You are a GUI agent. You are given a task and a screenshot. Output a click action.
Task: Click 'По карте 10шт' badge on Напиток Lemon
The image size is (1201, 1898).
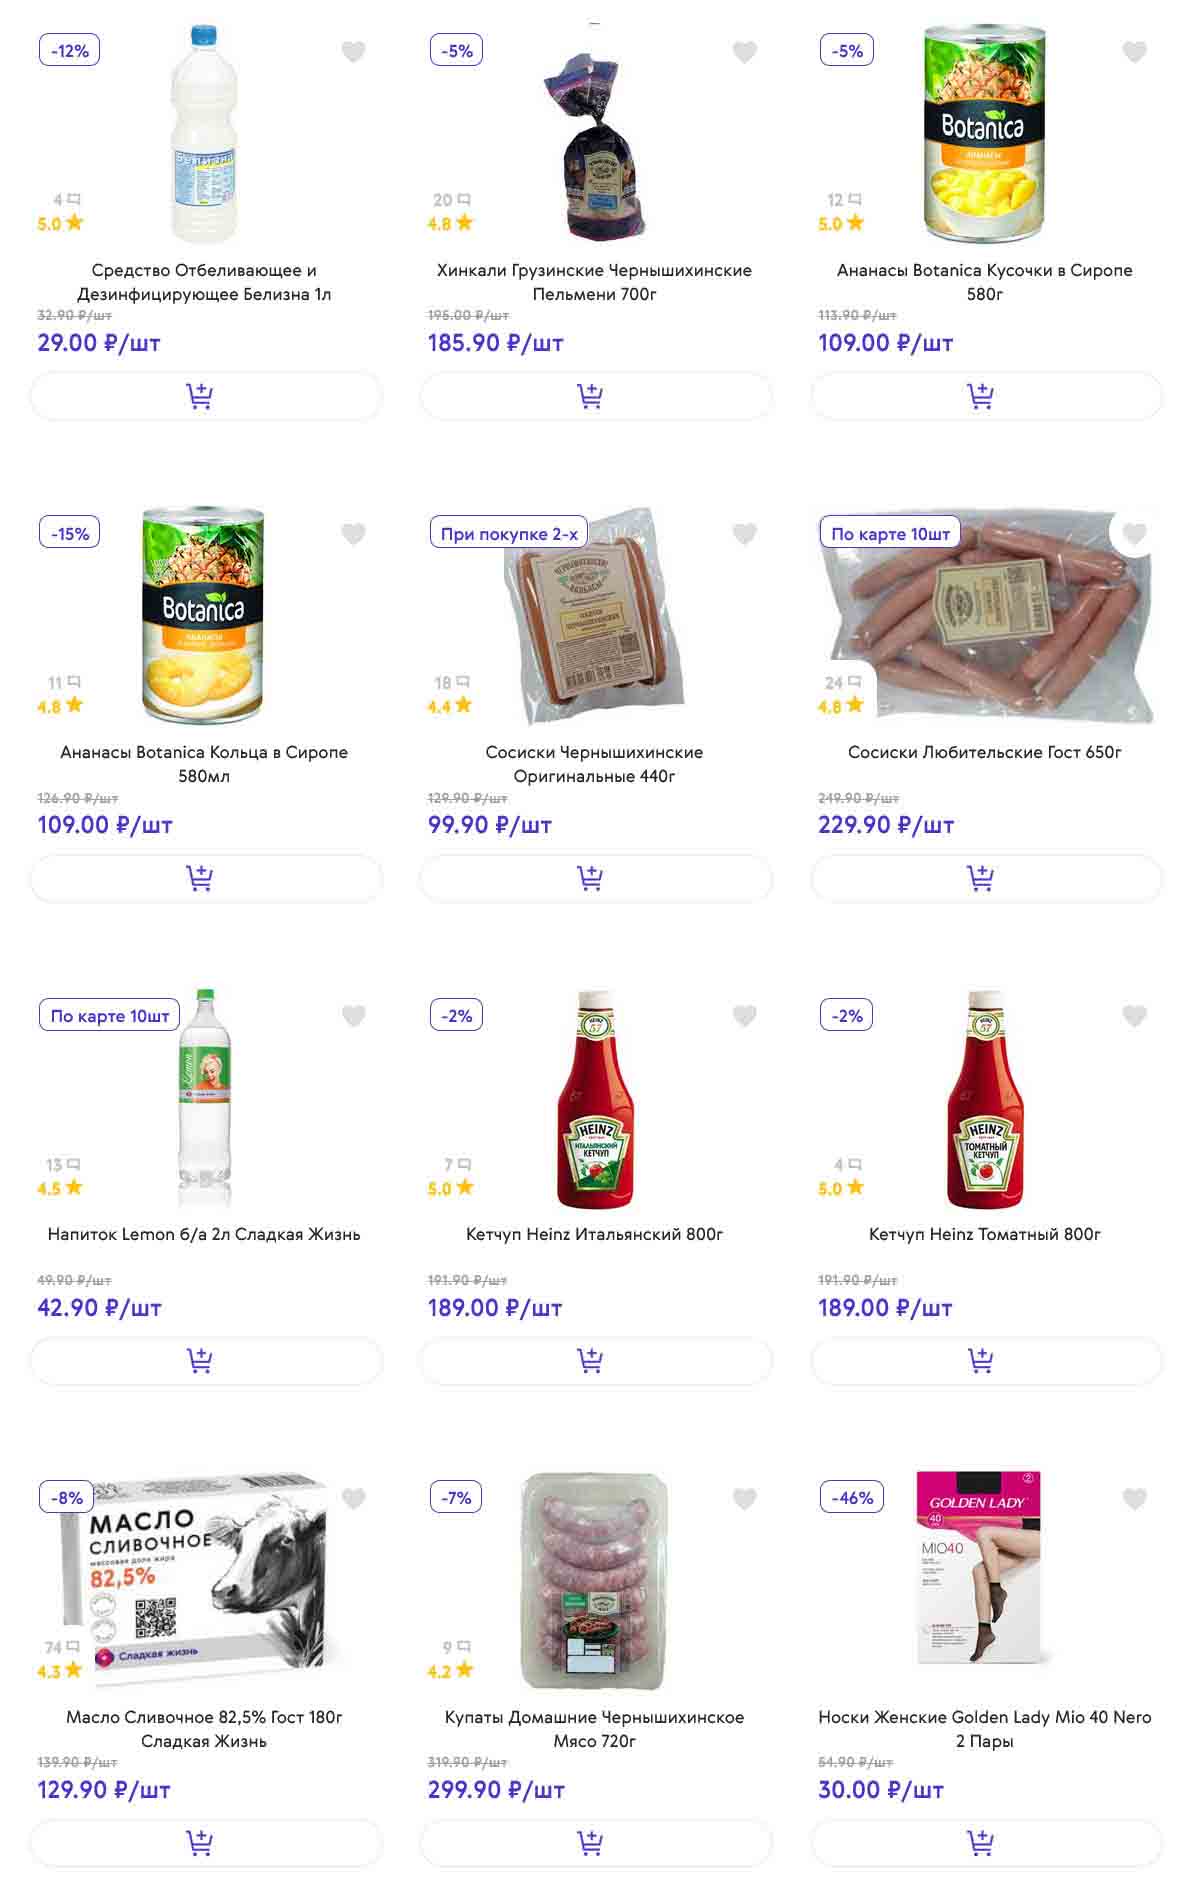pos(110,1016)
